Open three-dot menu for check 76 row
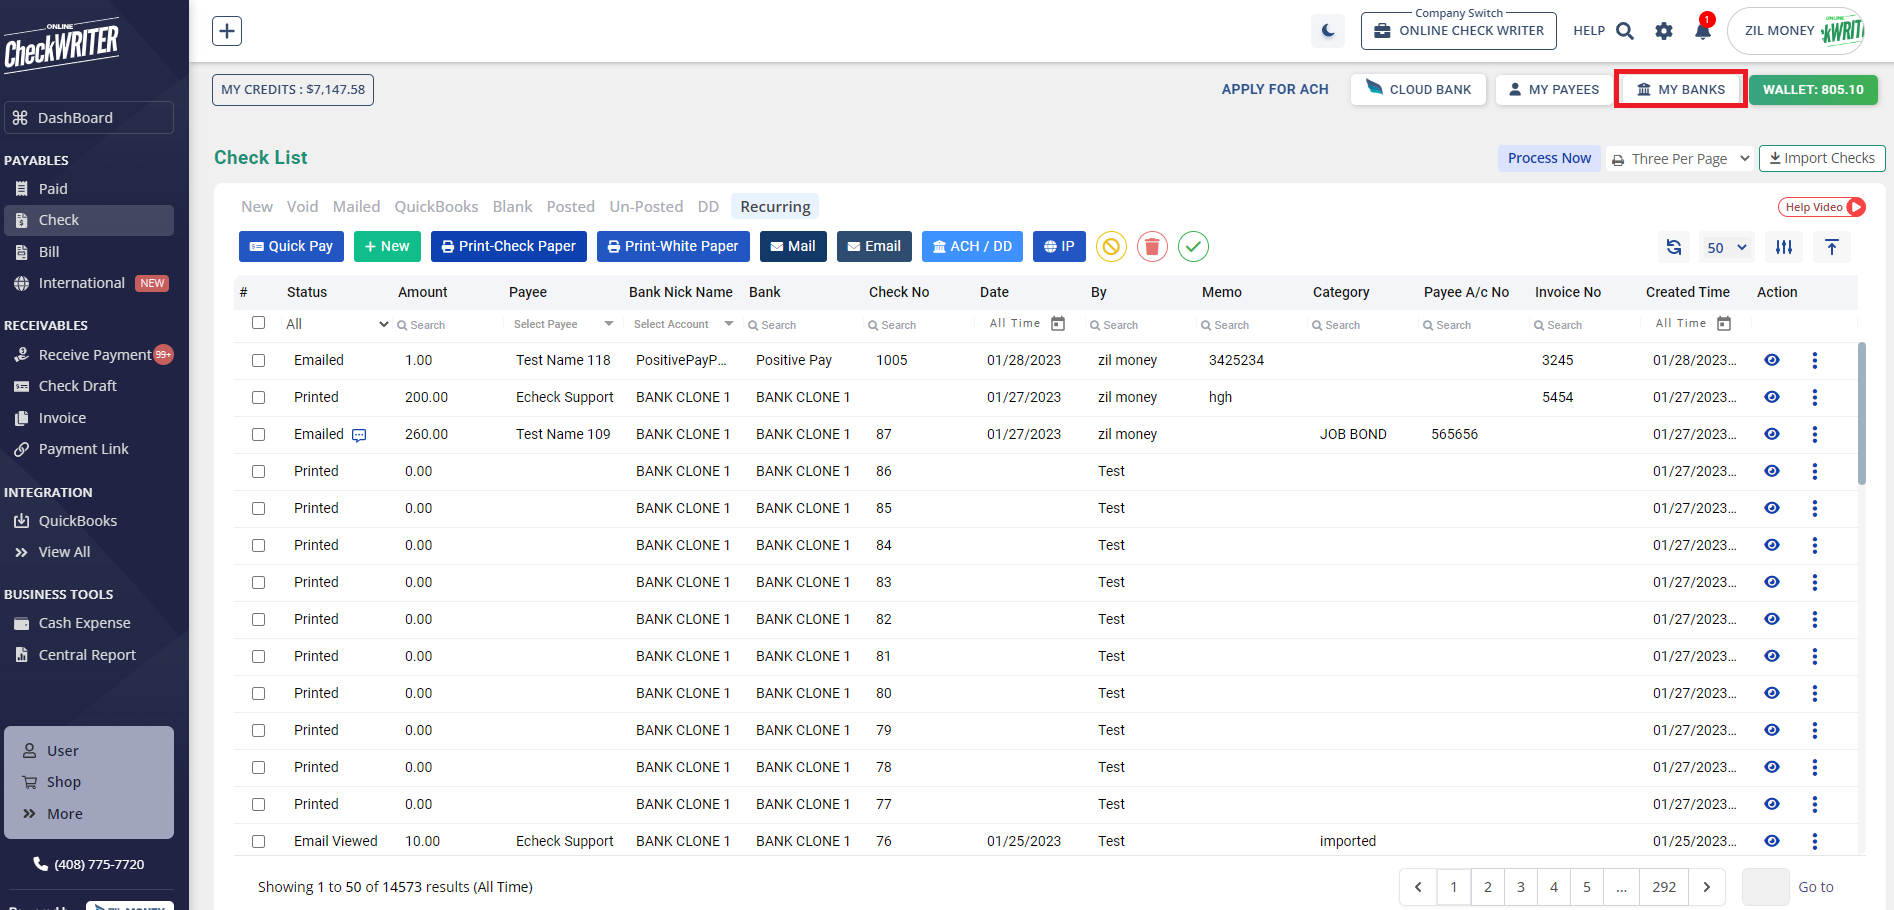This screenshot has width=1894, height=910. tap(1815, 841)
